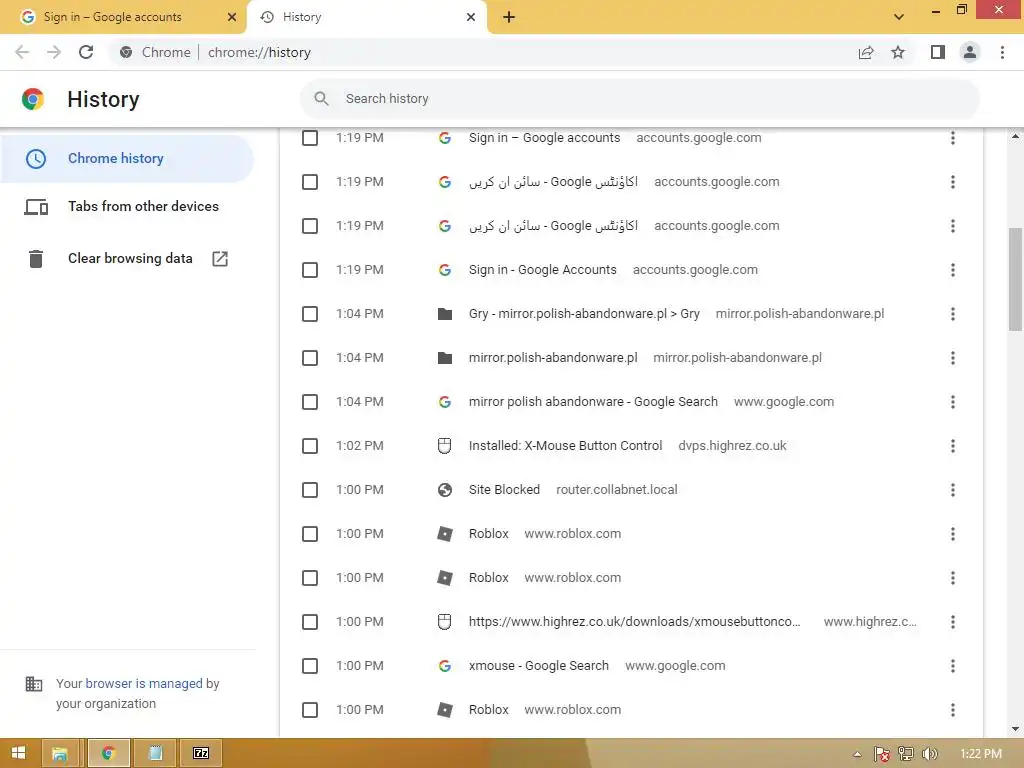Open the highrez.co.uk downloads history link
The height and width of the screenshot is (768, 1024).
tap(634, 622)
